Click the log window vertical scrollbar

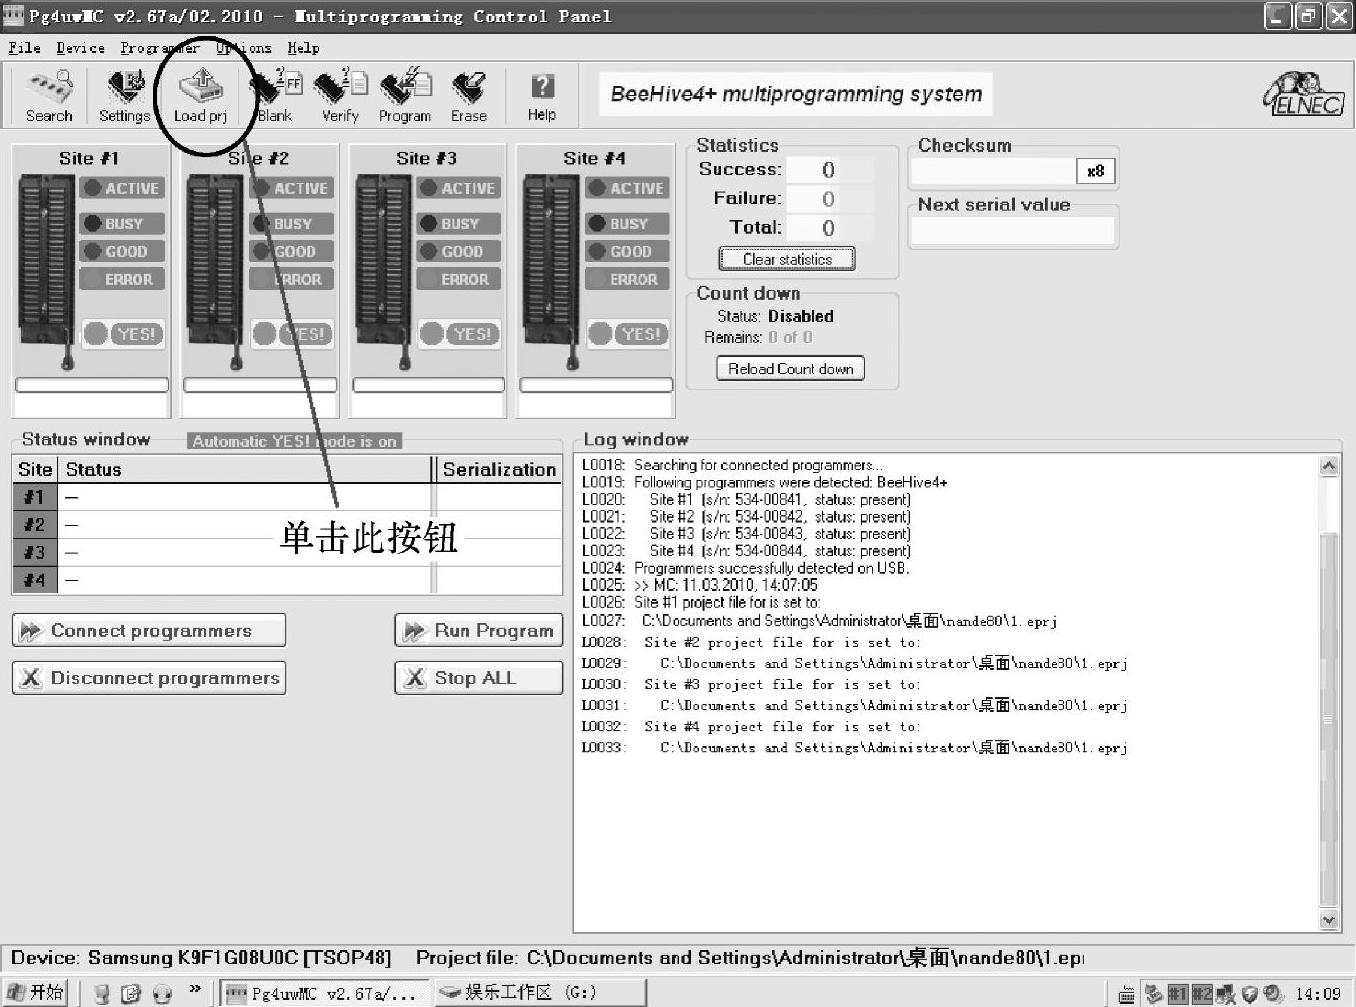[1329, 693]
